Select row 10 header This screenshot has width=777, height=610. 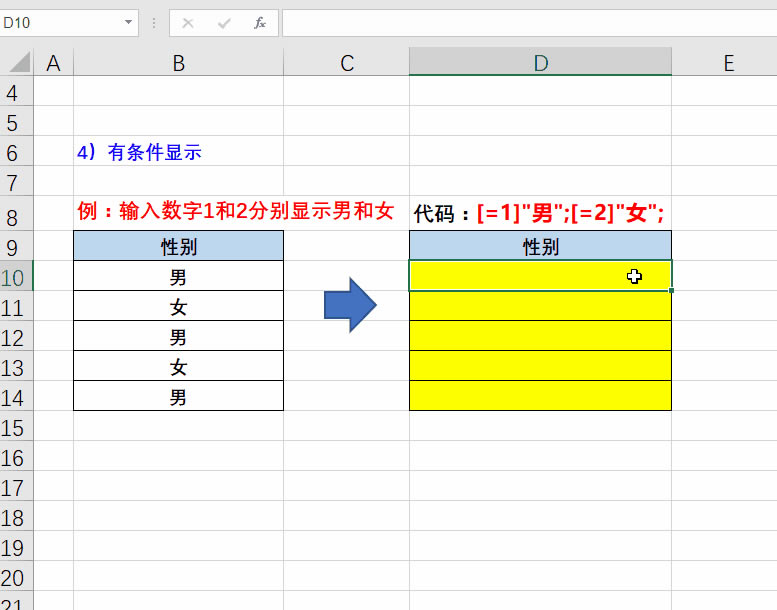tap(16, 277)
